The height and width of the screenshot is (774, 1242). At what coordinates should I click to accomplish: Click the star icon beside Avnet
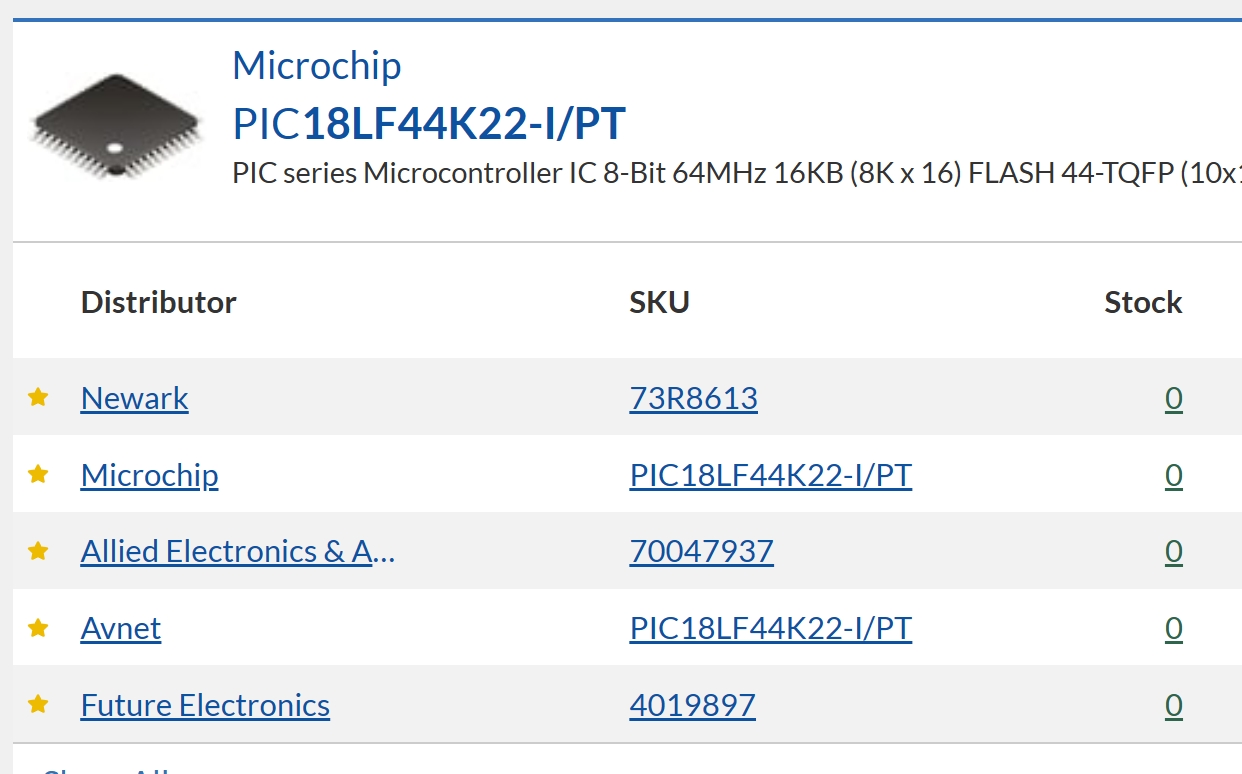tap(38, 628)
